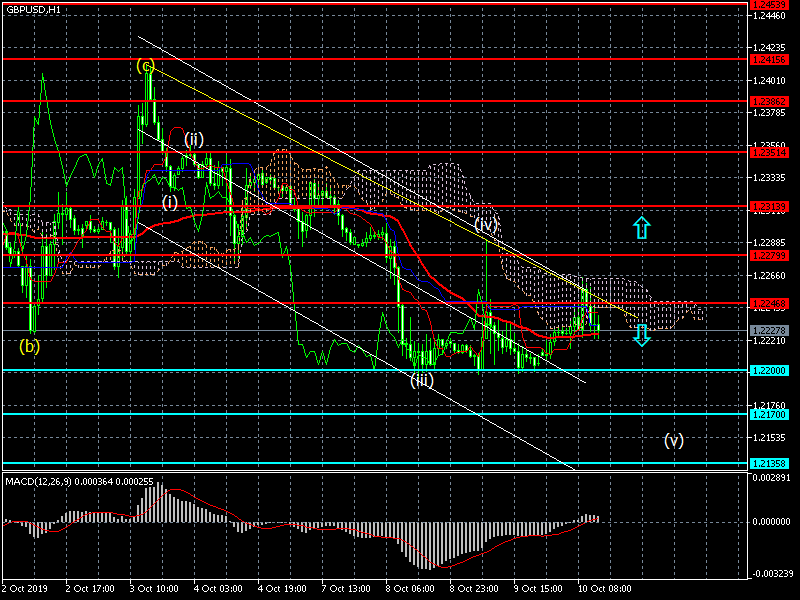Image resolution: width=800 pixels, height=600 pixels.
Task: Click the current price 1.22278 label
Action: [769, 331]
